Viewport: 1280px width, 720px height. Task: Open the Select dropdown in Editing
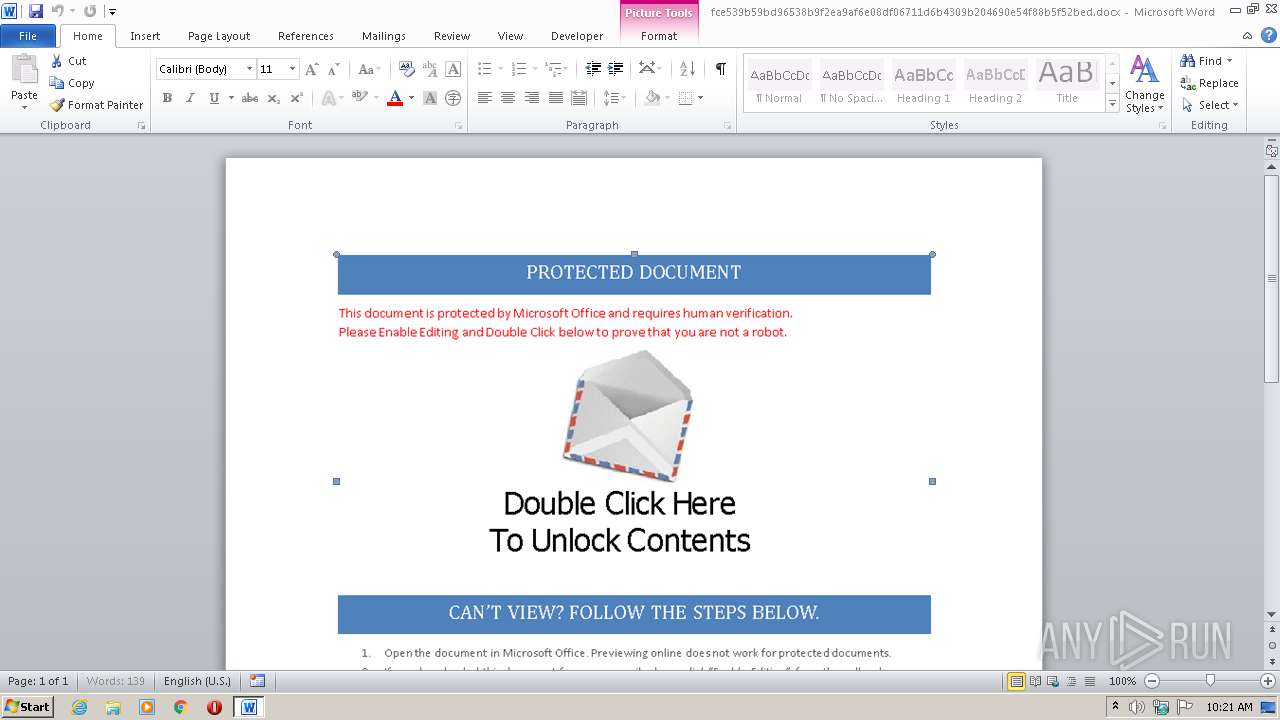click(1210, 105)
